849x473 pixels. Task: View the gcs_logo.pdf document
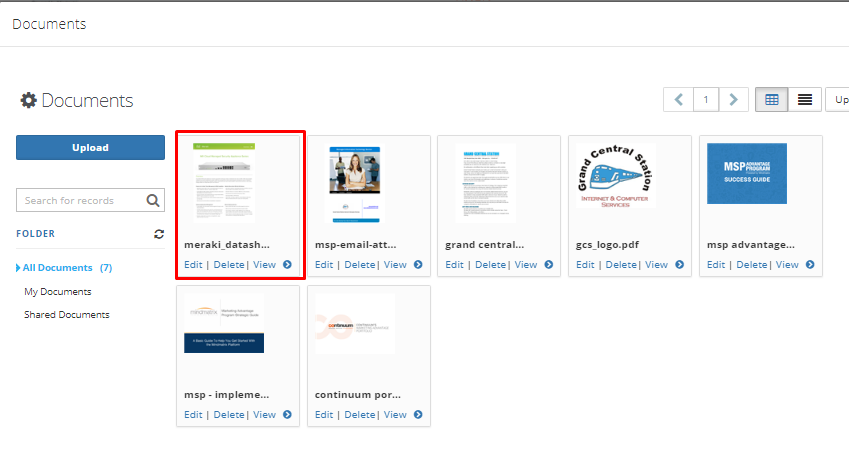[656, 265]
